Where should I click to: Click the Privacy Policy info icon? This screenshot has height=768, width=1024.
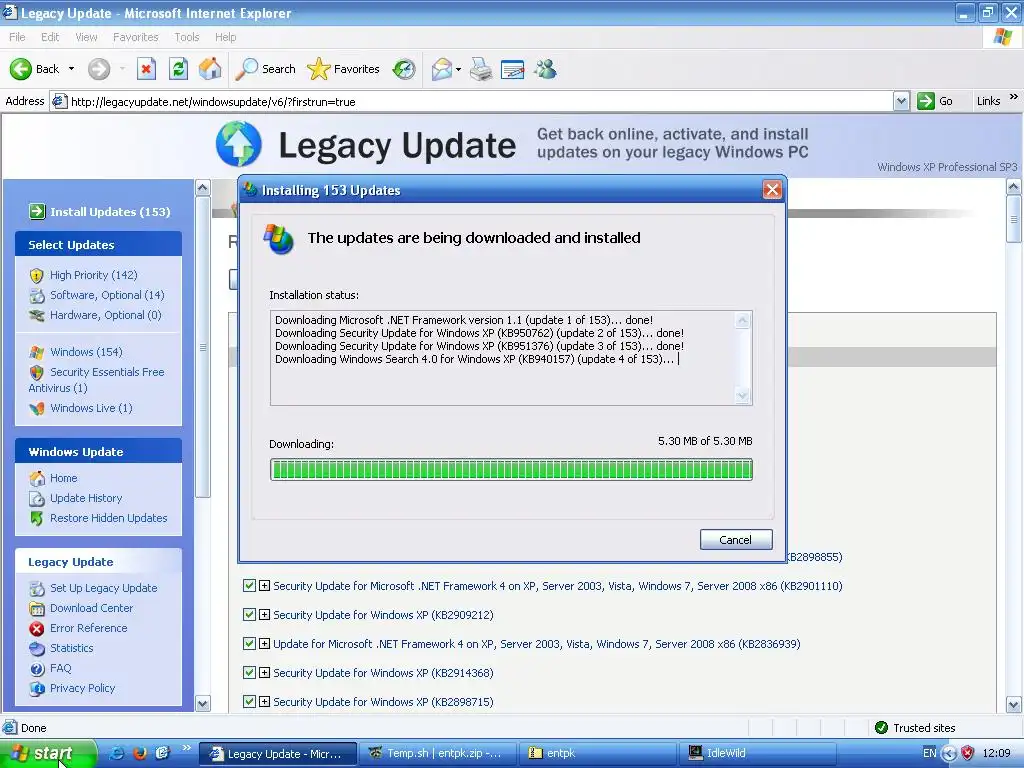(37, 688)
